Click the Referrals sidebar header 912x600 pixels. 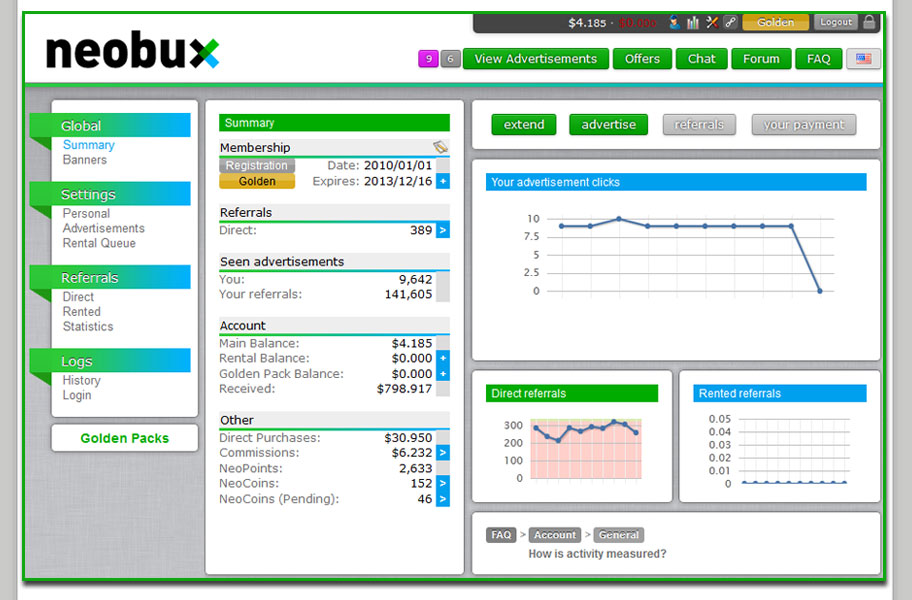pyautogui.click(x=111, y=277)
